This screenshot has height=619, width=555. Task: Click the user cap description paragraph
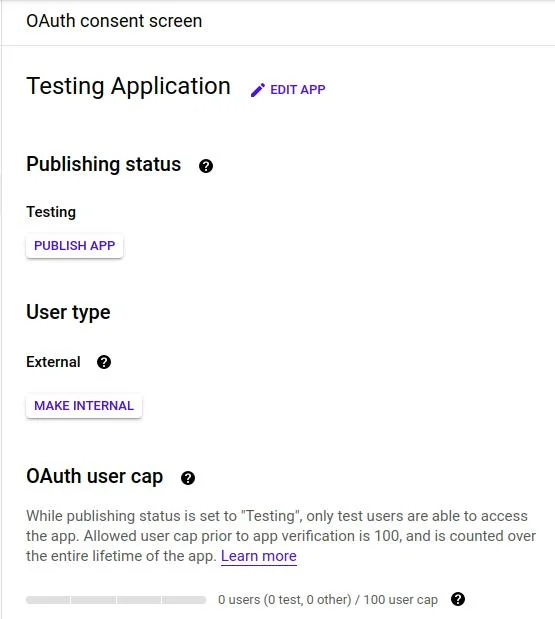pos(281,536)
